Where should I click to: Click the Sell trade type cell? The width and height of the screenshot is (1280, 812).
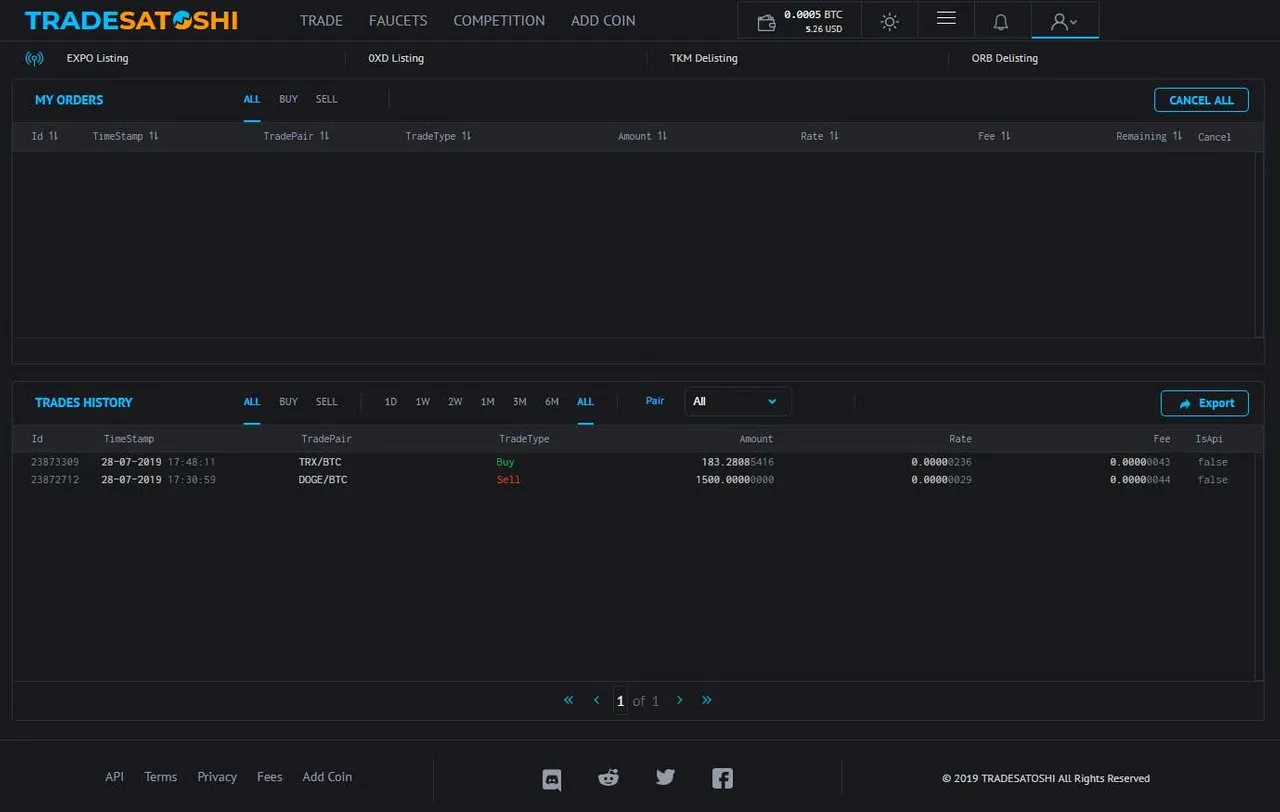509,480
